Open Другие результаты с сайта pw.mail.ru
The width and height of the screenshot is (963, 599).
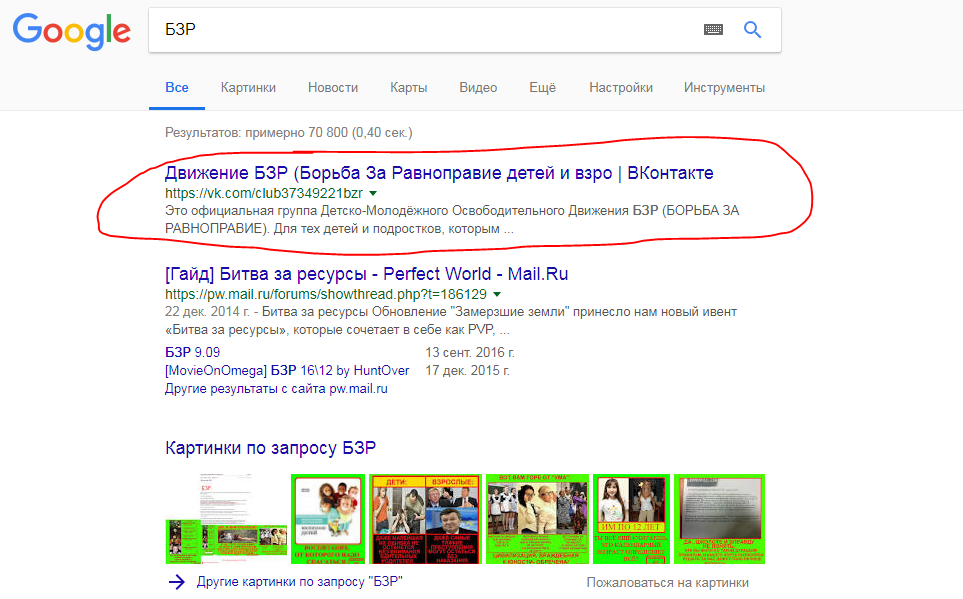click(x=276, y=389)
